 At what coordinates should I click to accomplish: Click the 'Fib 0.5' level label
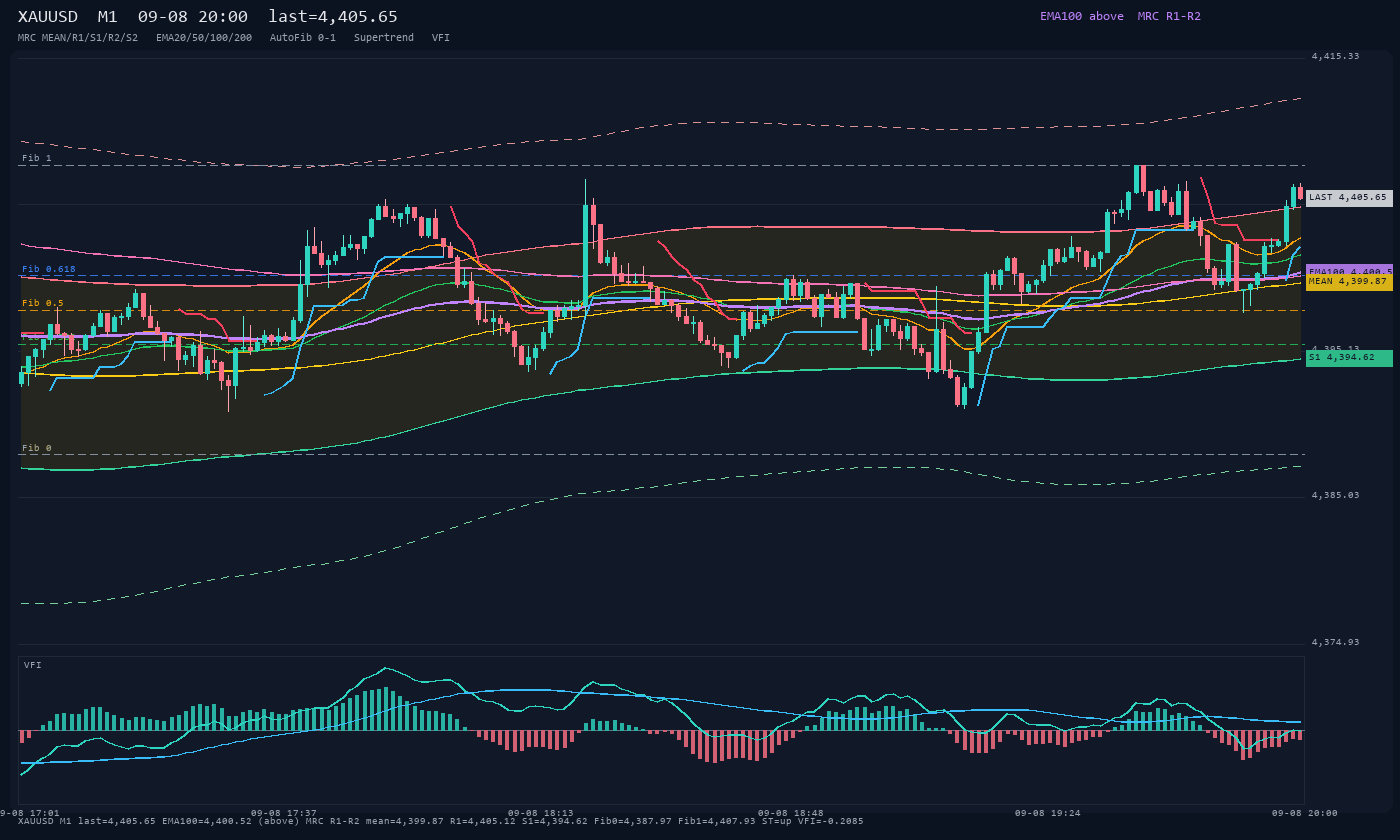(43, 303)
